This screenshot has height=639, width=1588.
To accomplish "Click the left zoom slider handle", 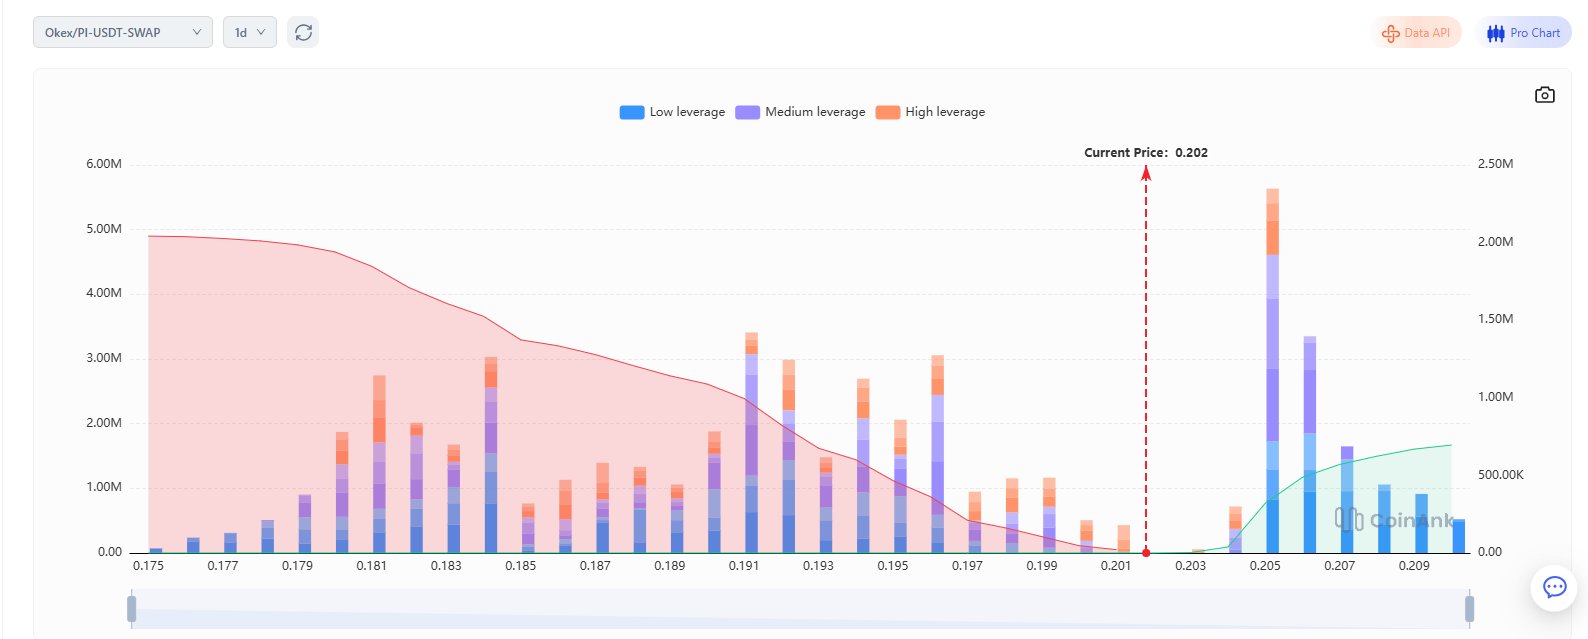I will (x=131, y=608).
